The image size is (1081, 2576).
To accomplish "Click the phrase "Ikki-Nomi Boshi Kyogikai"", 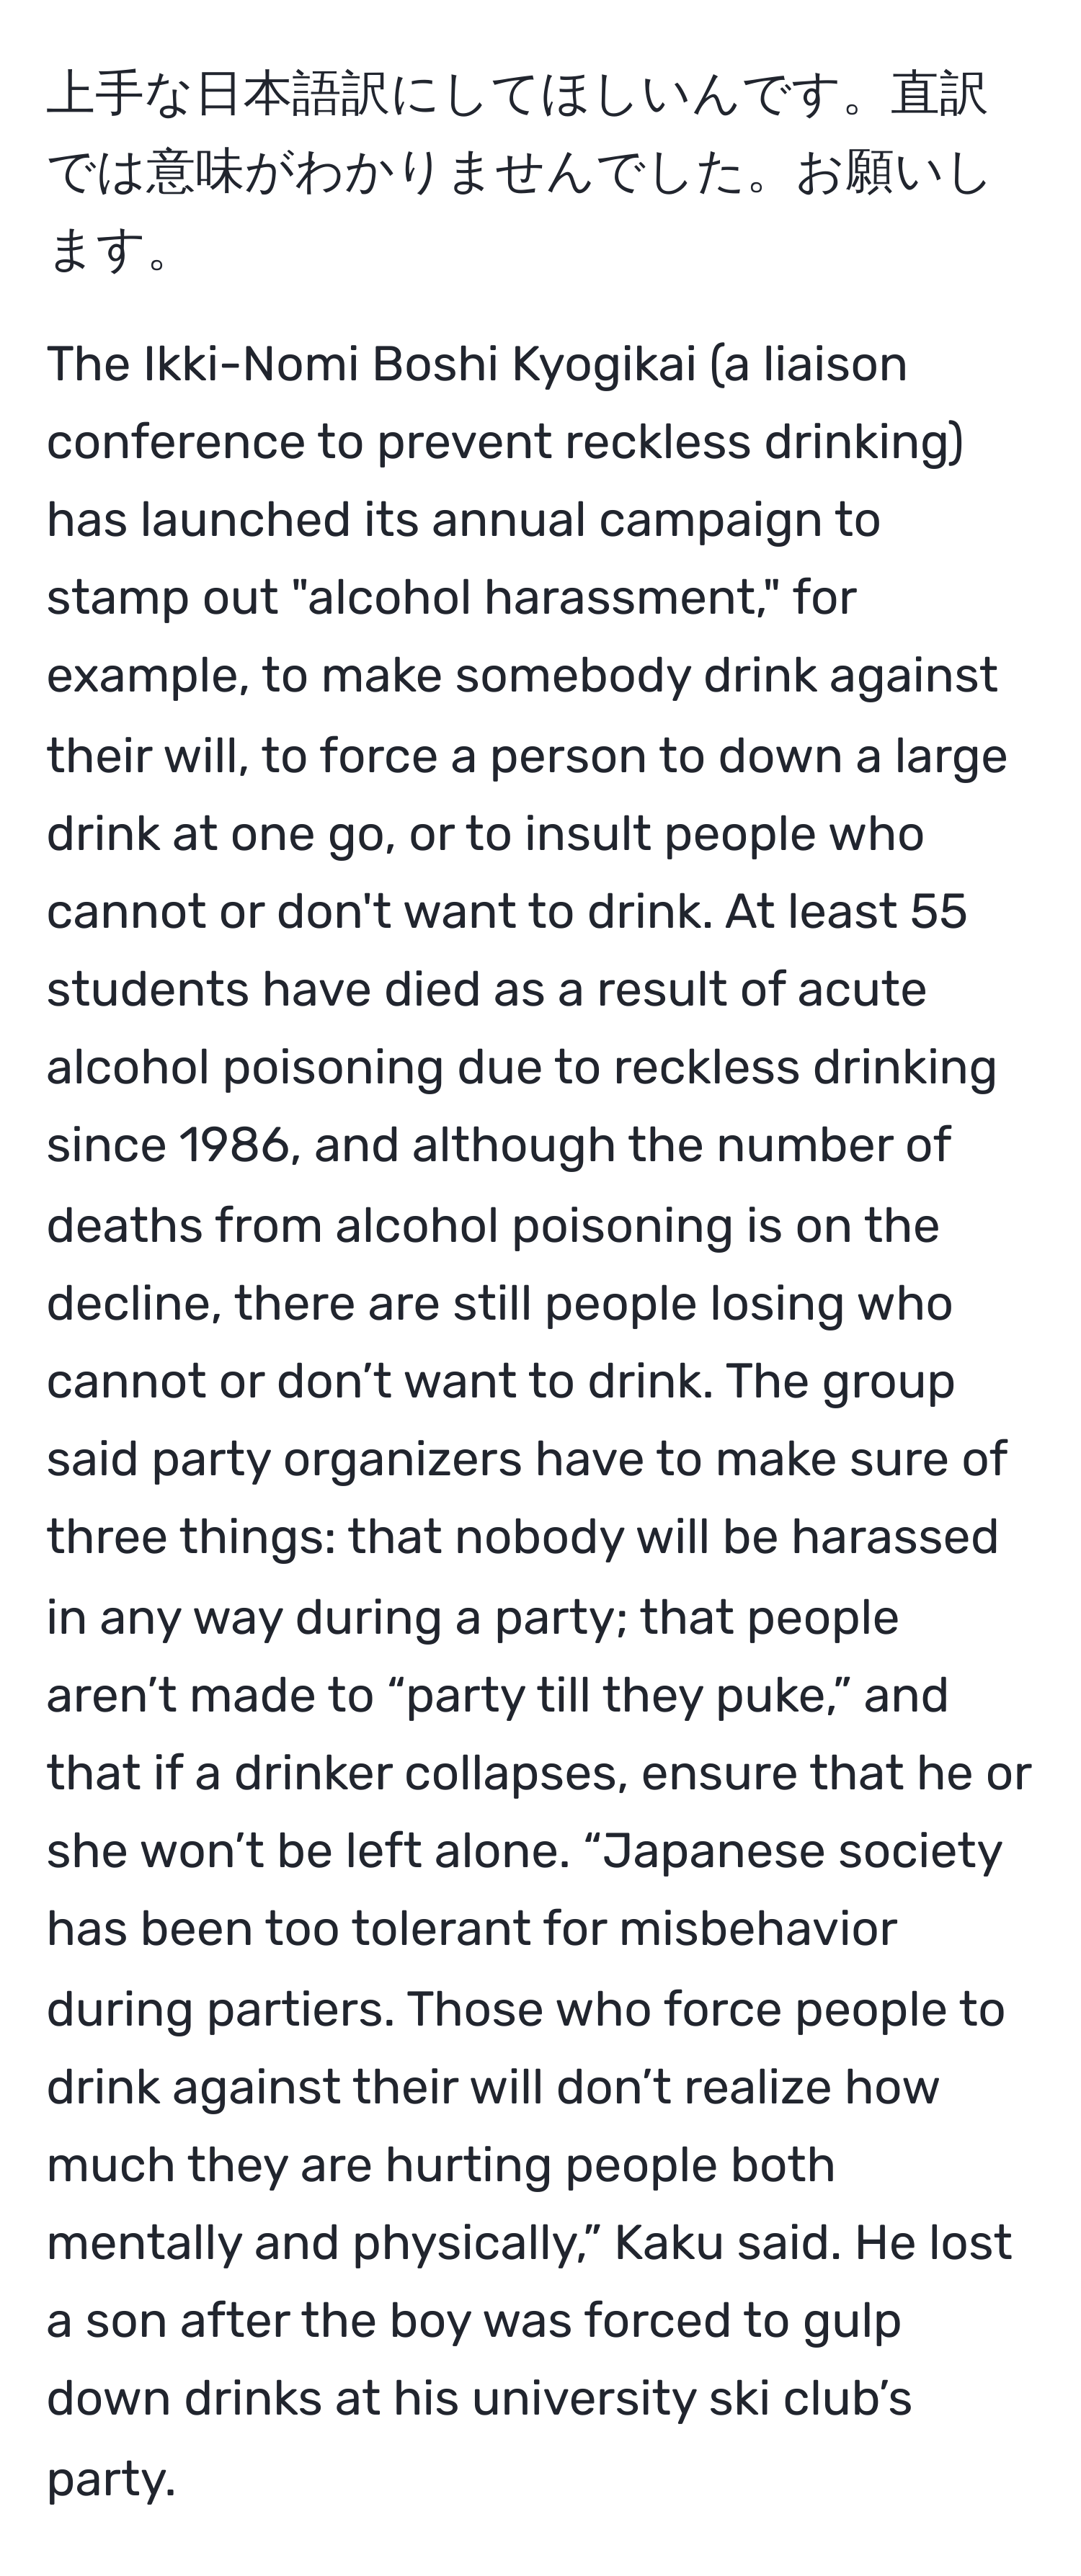I will coord(419,364).
